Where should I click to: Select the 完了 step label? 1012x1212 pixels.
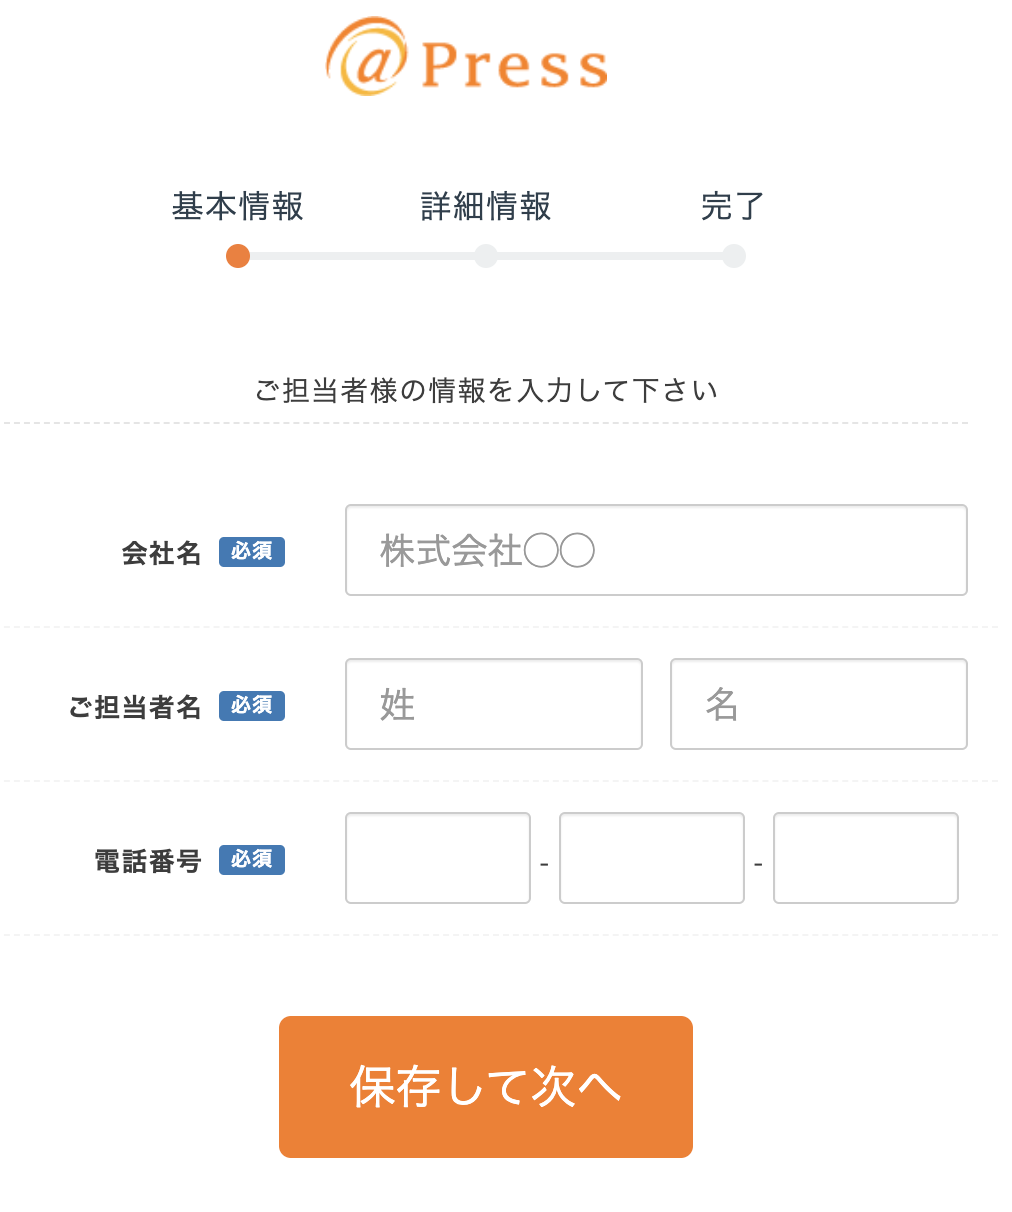pyautogui.click(x=733, y=206)
